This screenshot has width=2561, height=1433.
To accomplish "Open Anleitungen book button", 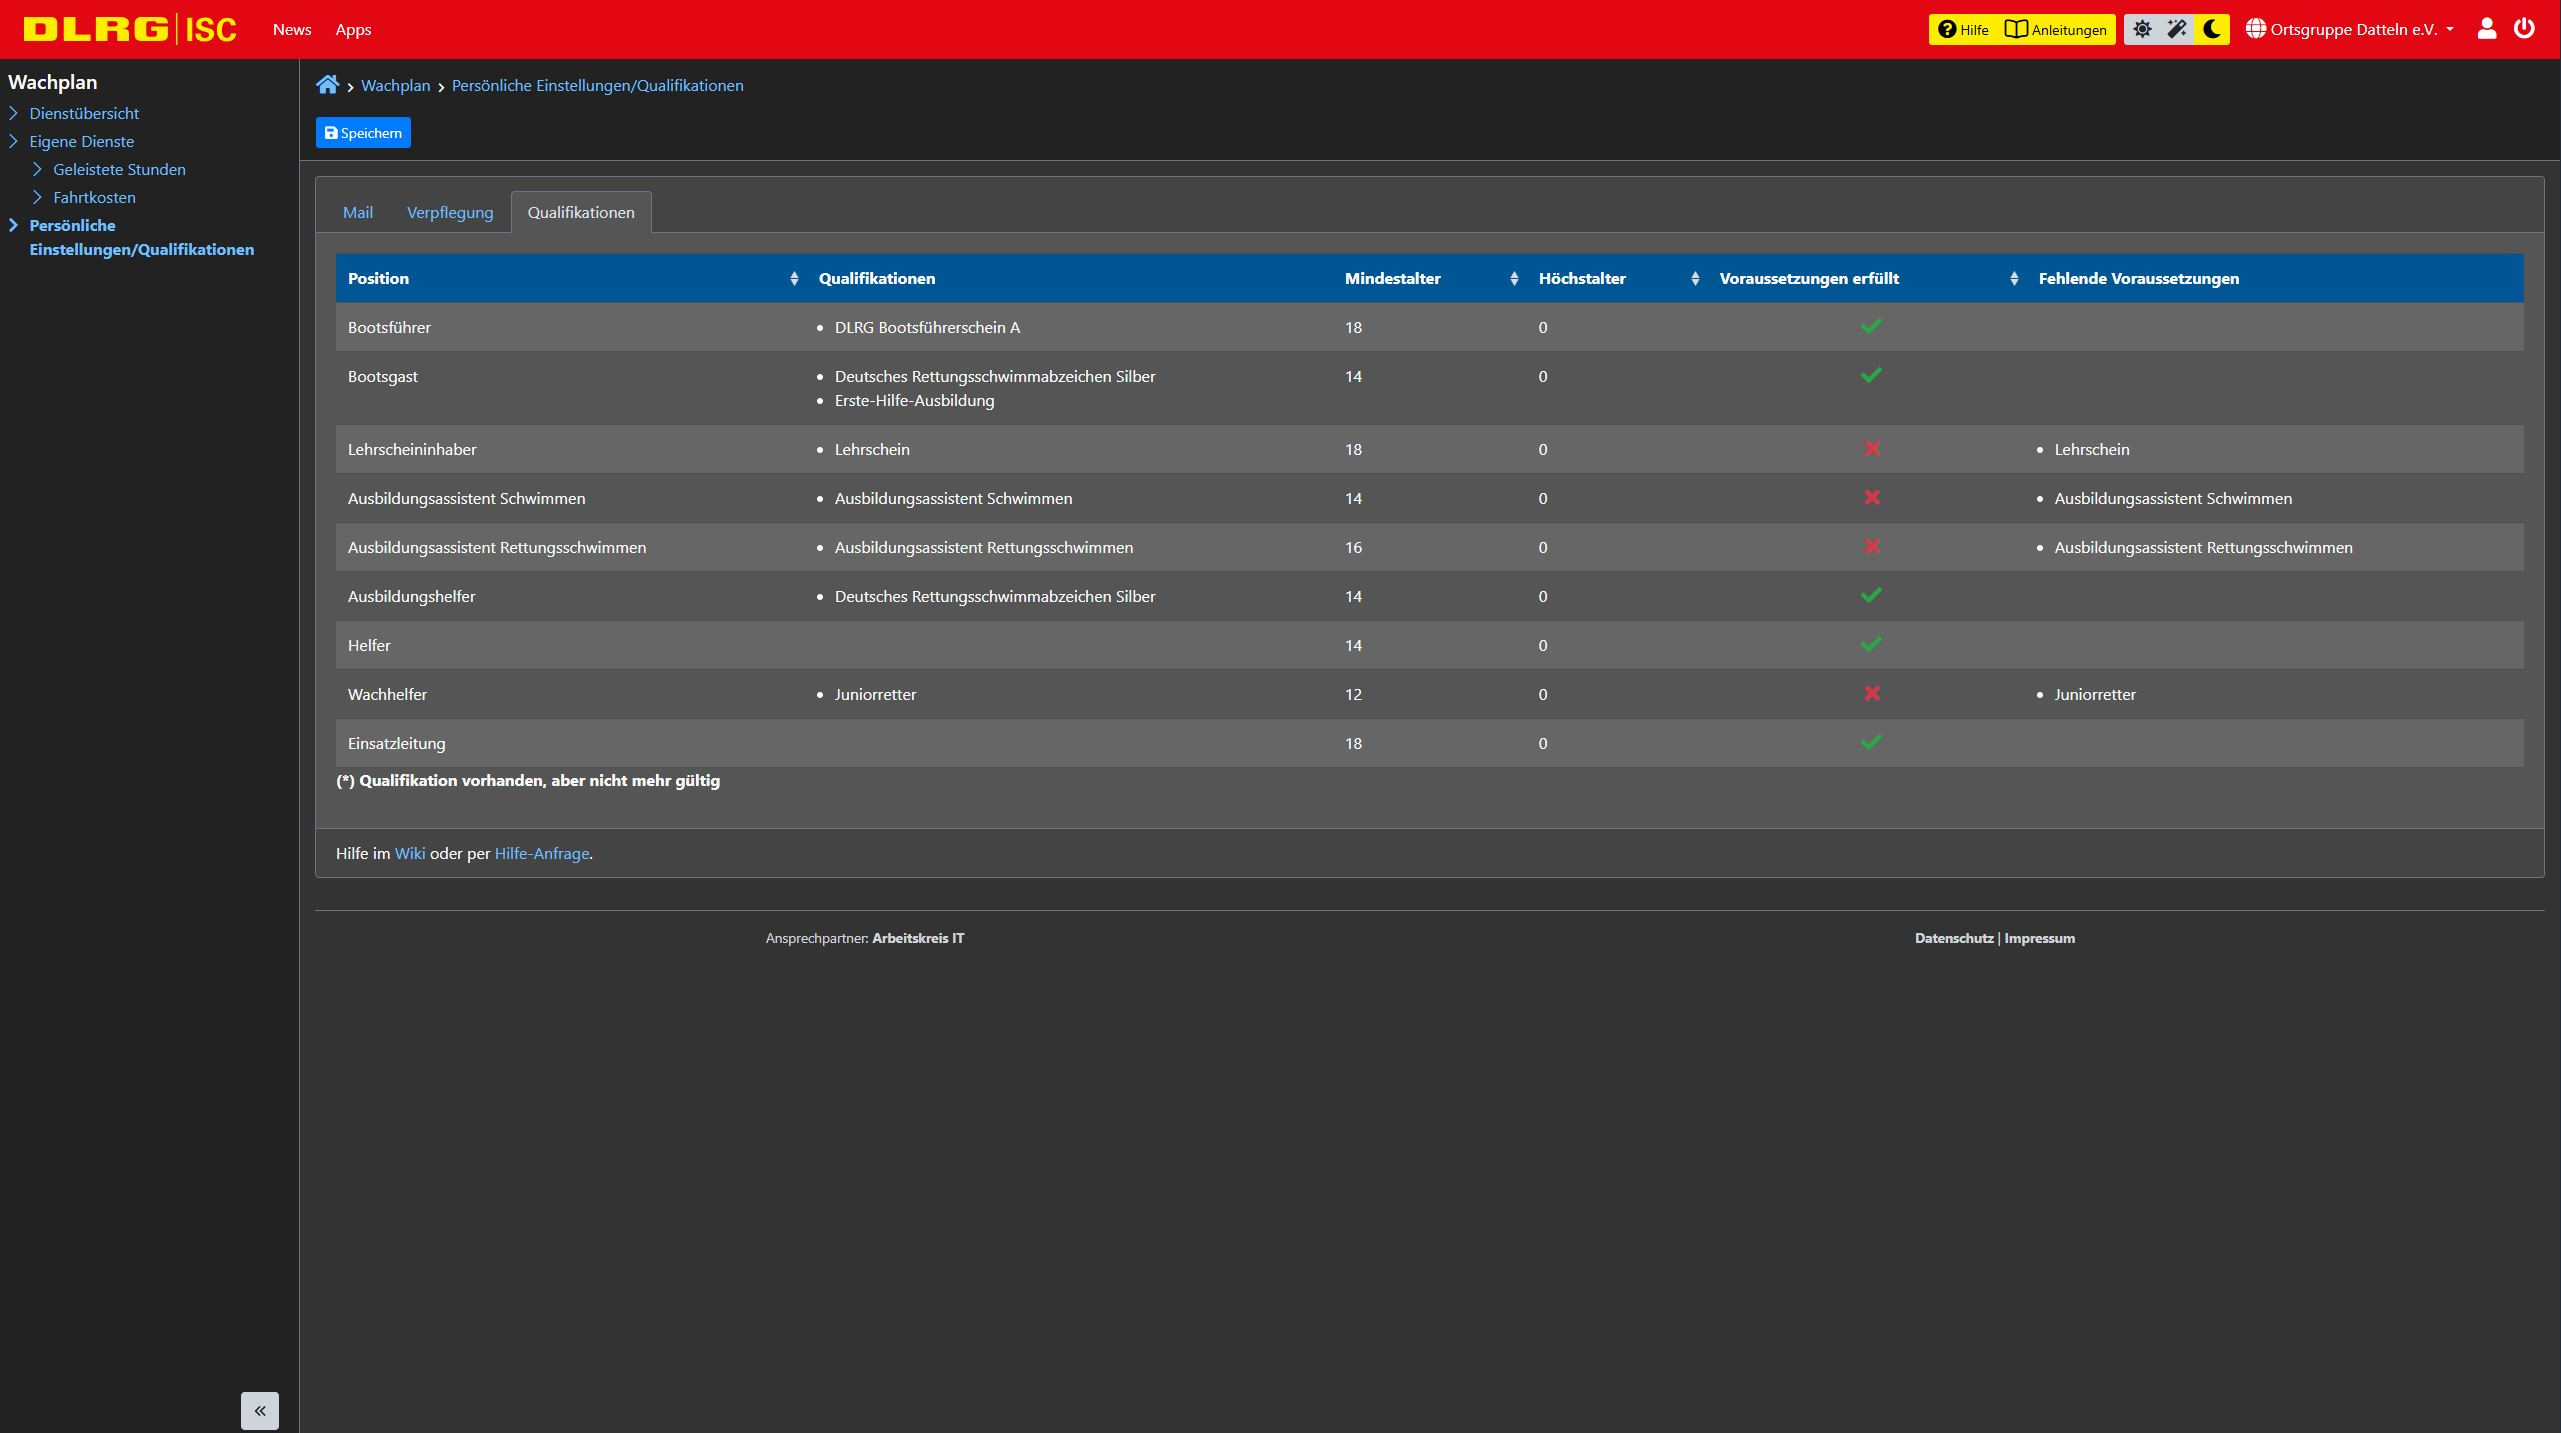I will (2056, 29).
